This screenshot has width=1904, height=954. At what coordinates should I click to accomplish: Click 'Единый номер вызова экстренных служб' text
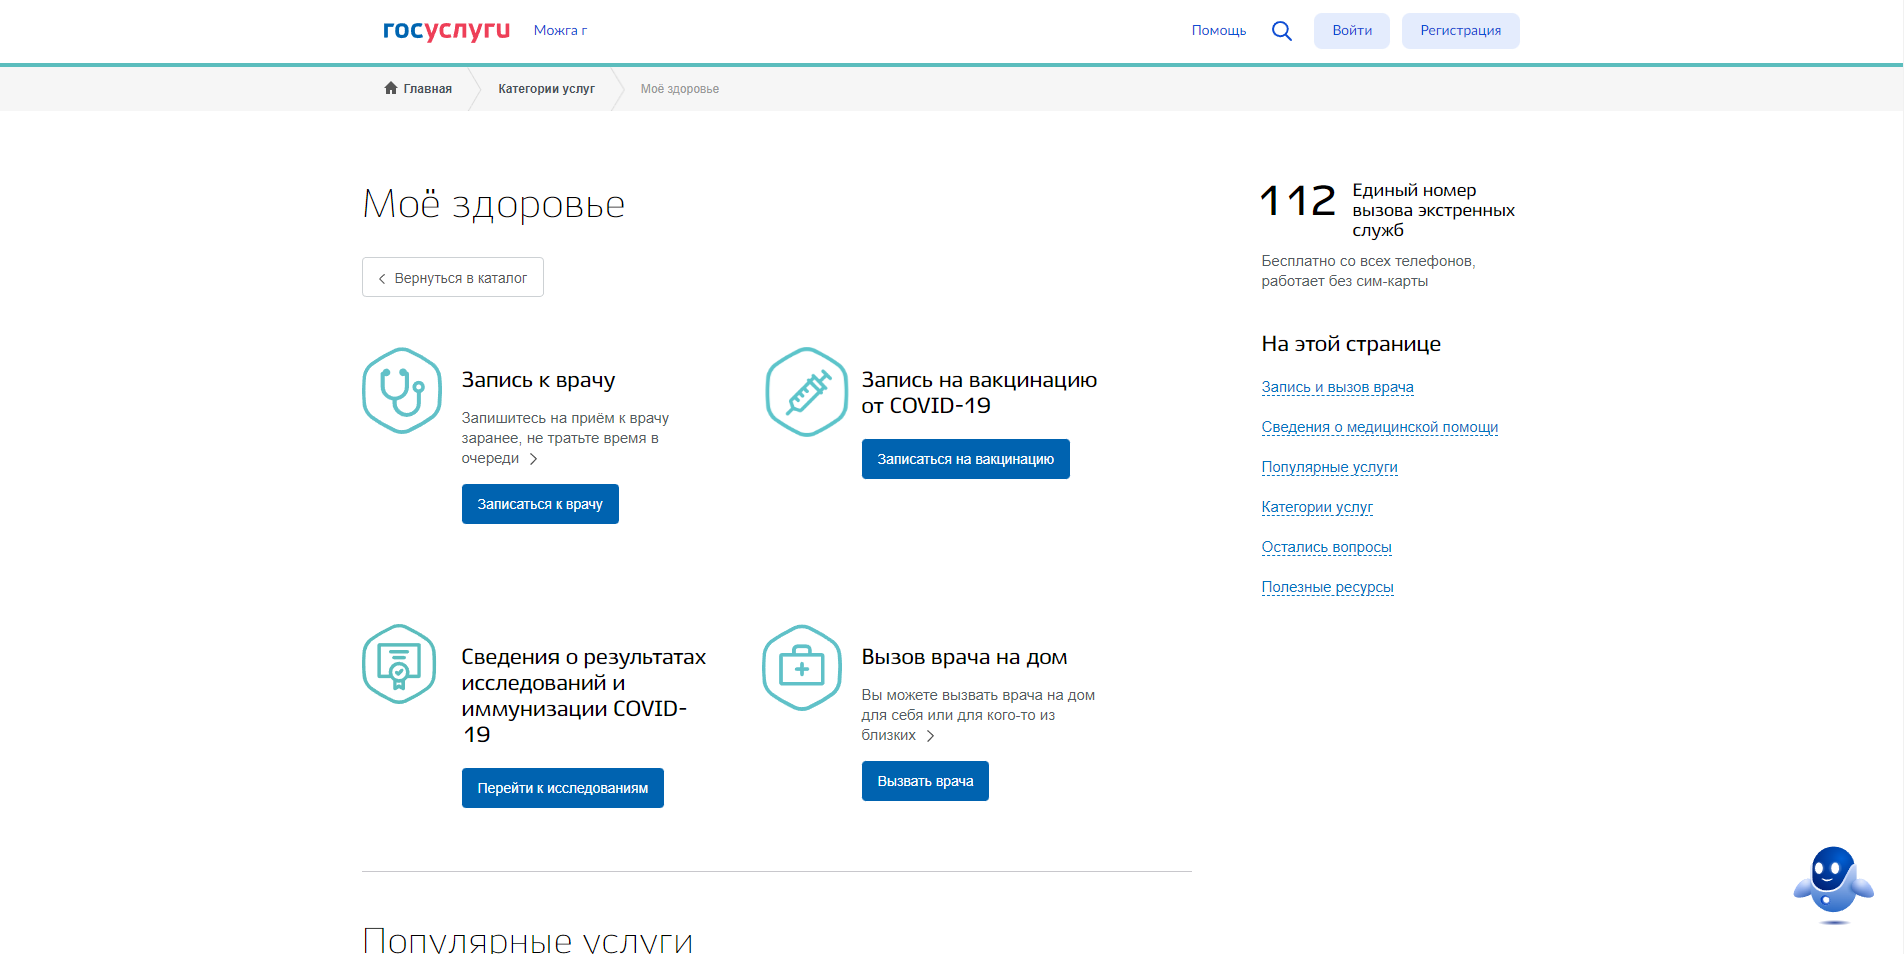(1433, 210)
